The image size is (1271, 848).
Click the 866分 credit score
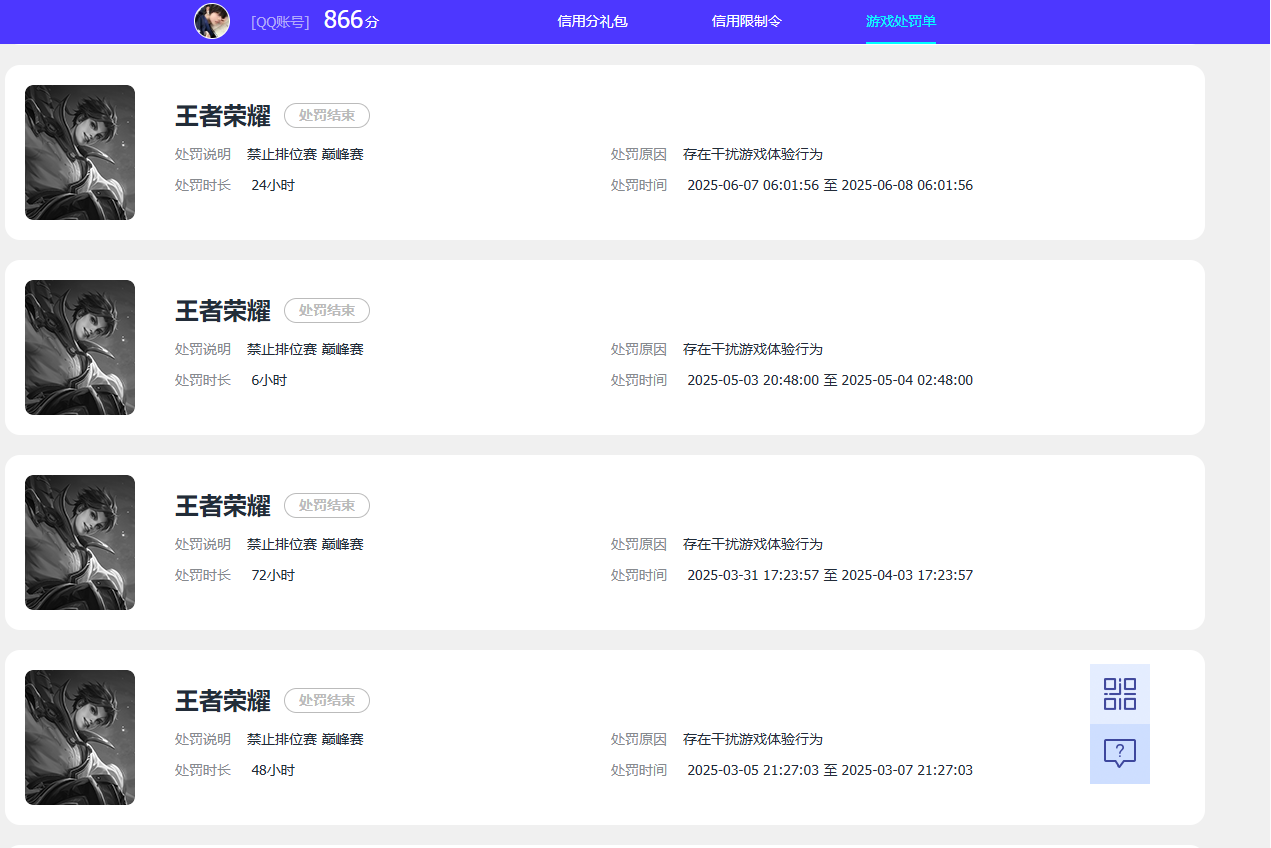point(351,20)
